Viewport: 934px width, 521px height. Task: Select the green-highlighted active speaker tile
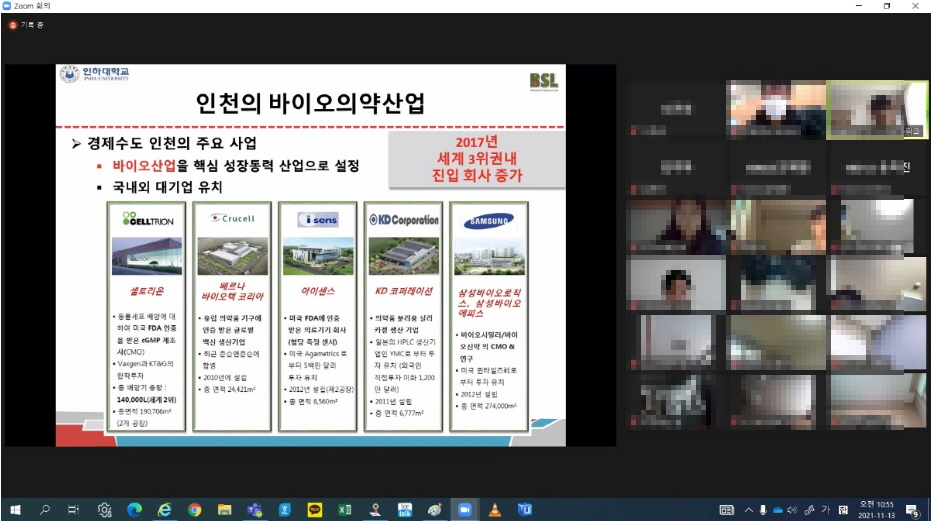pos(877,110)
